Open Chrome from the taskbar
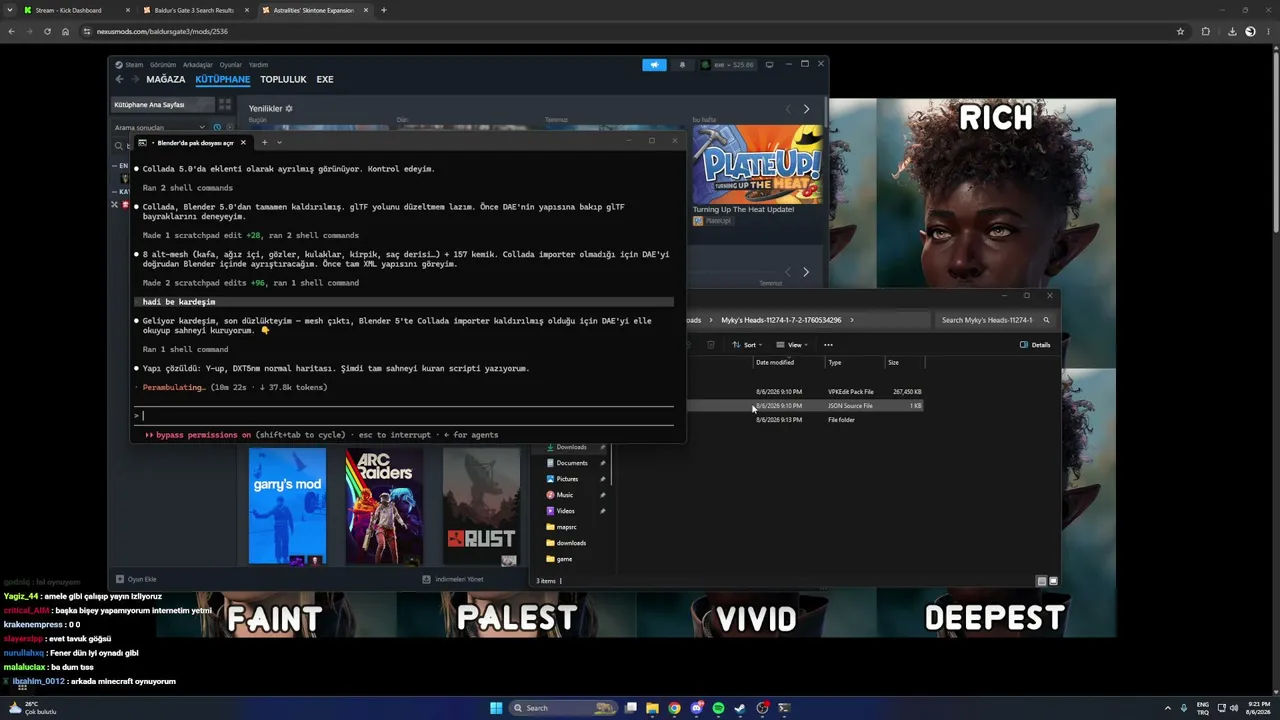 [674, 708]
